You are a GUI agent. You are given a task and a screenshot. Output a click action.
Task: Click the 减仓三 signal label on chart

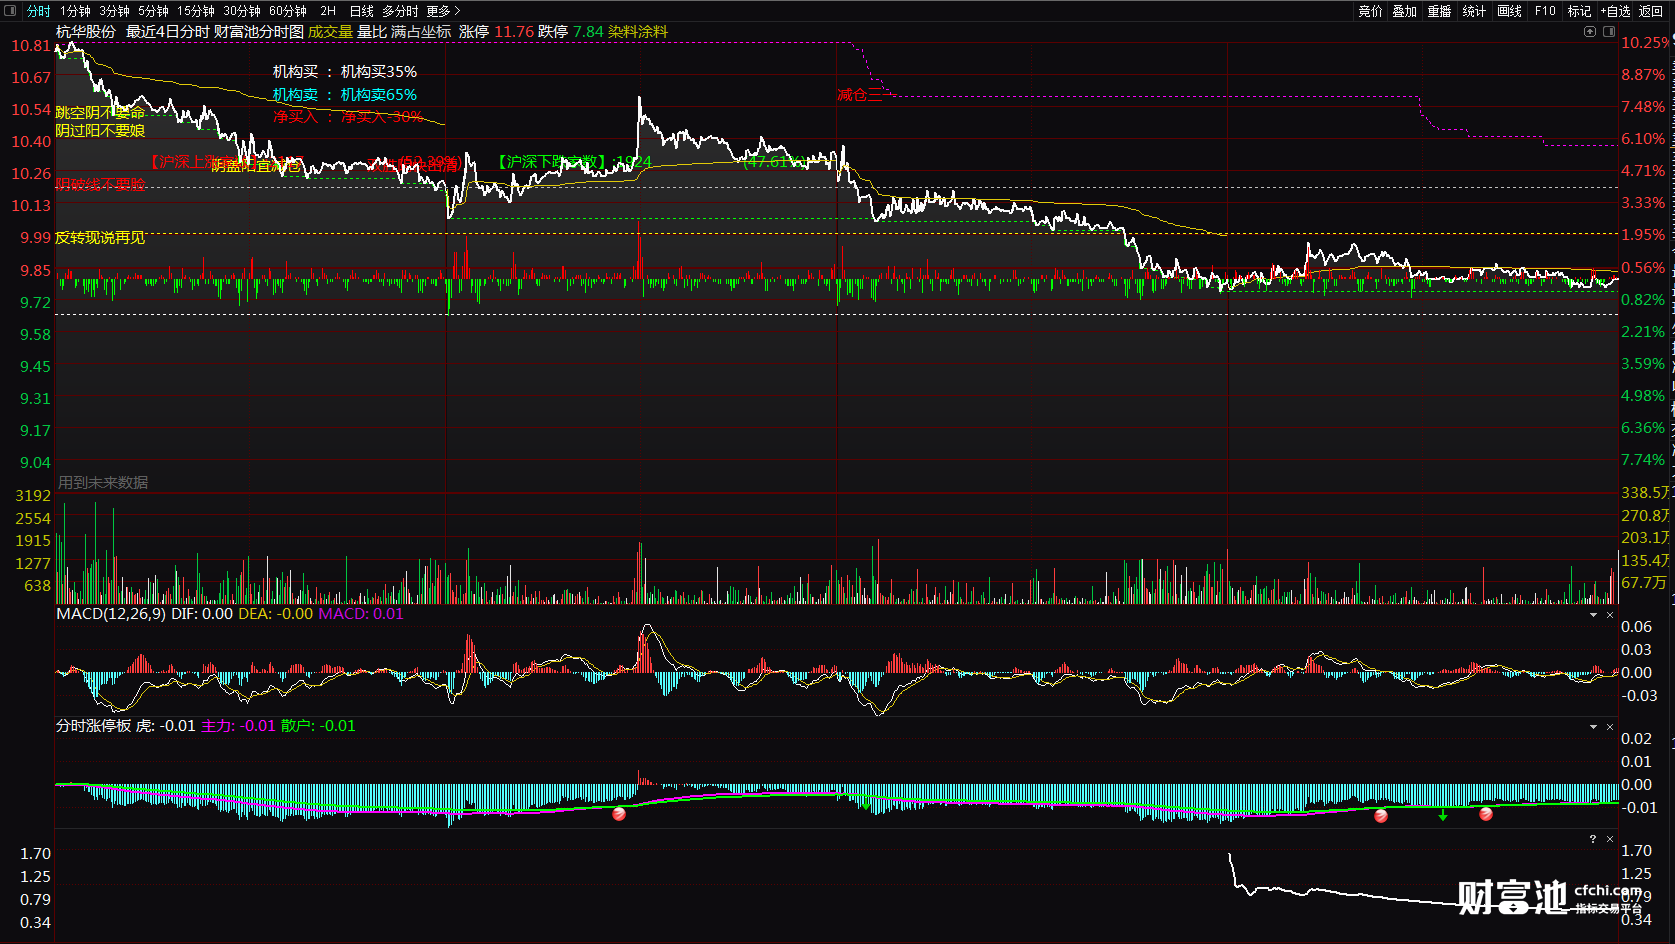859,95
